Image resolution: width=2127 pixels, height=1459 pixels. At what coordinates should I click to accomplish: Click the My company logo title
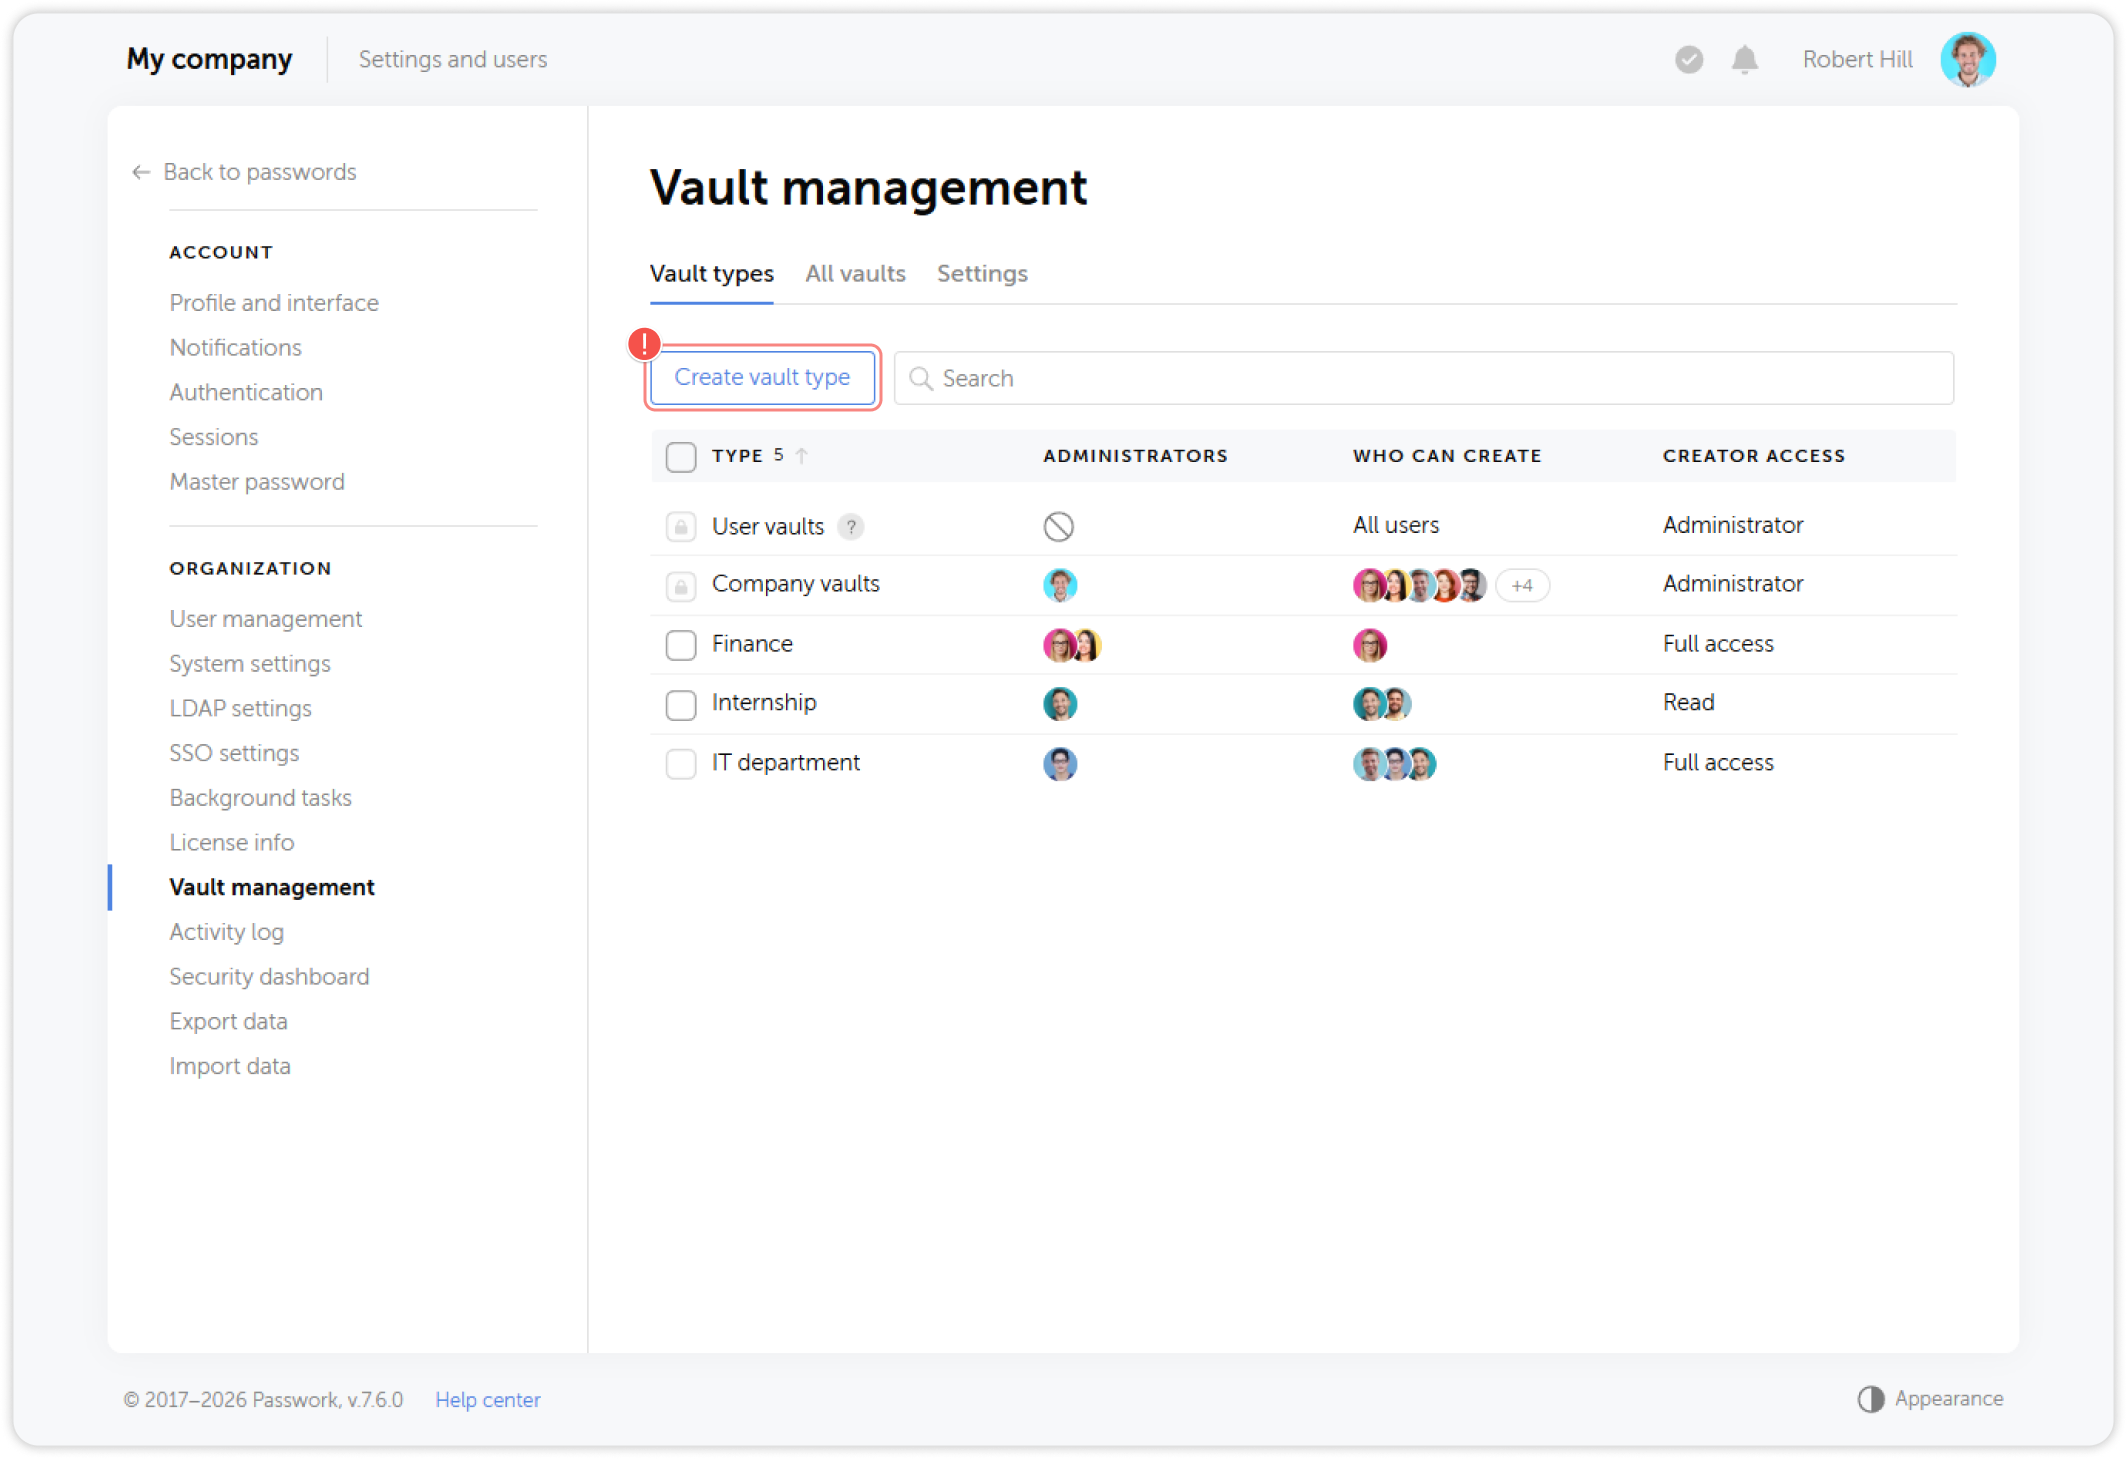point(209,60)
